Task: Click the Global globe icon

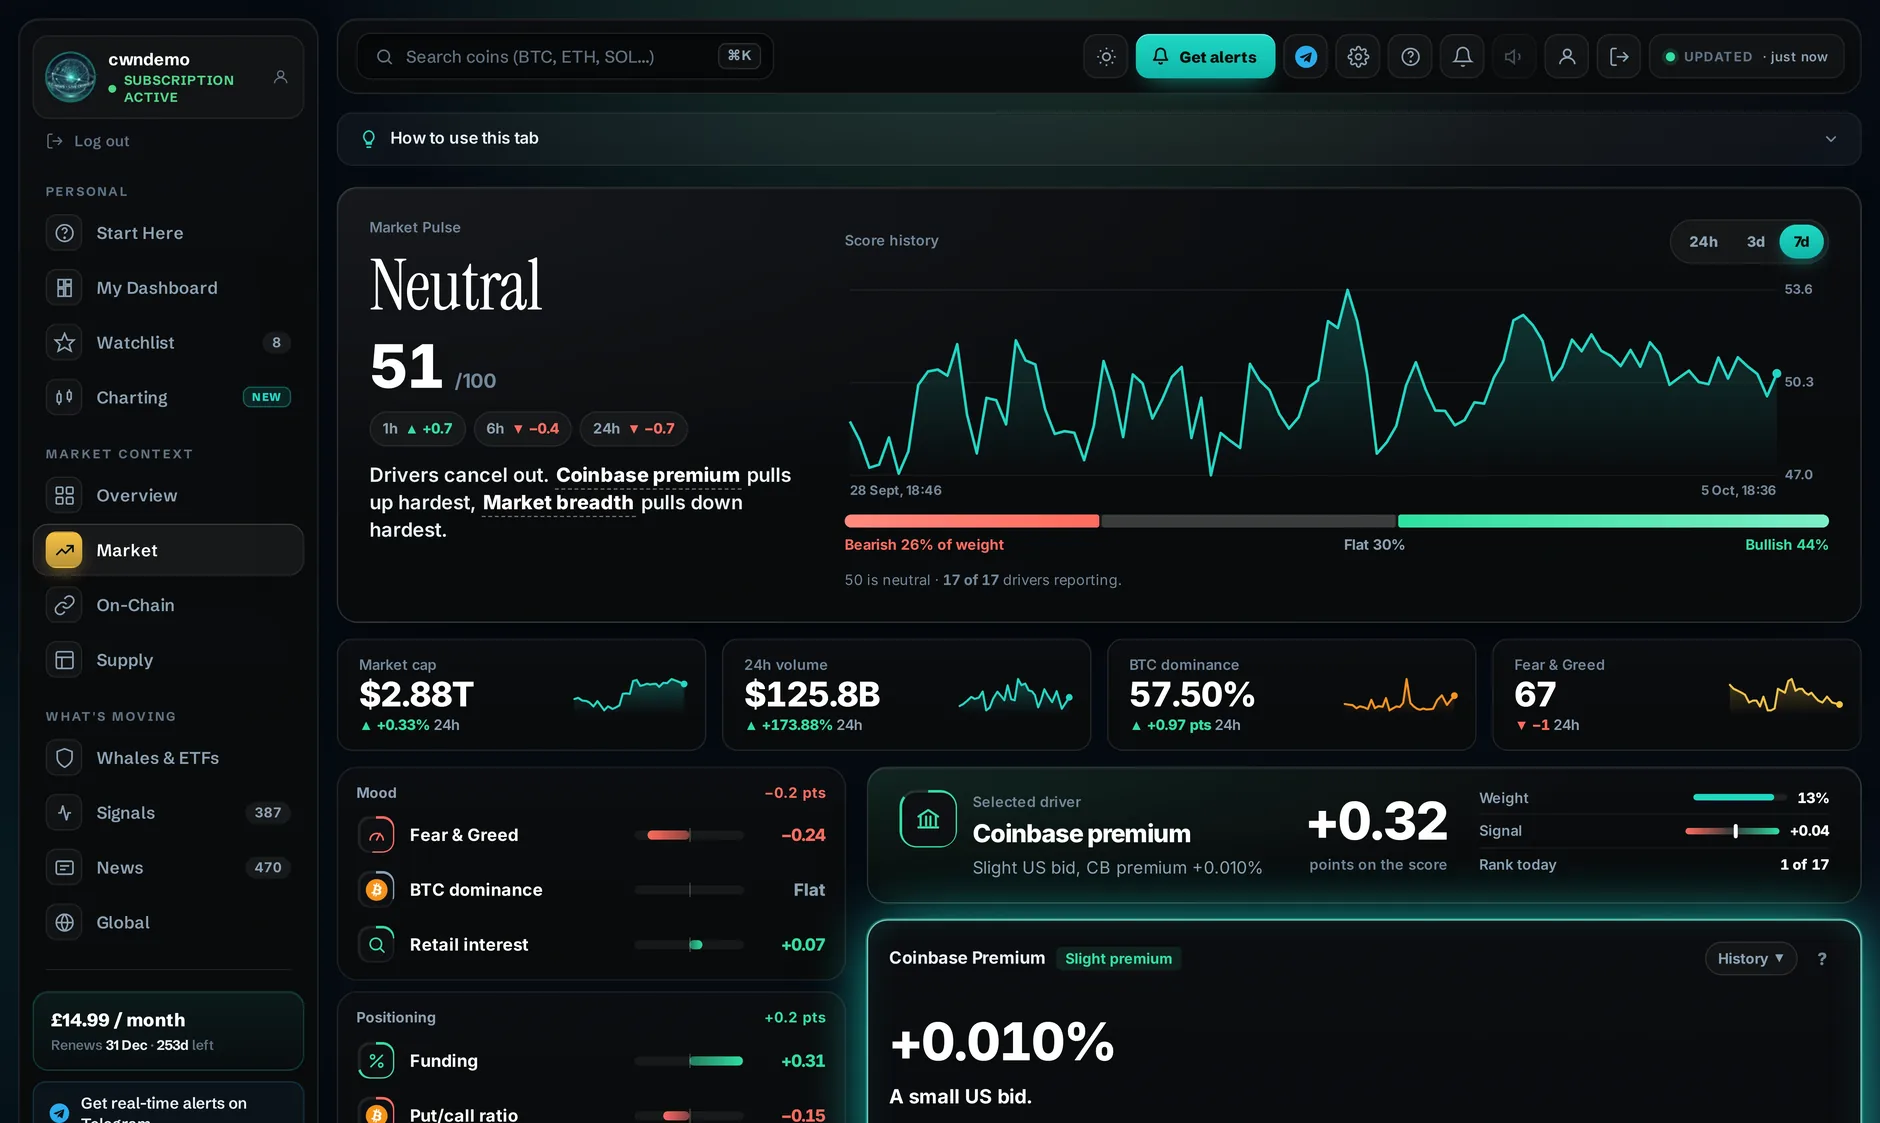Action: tap(65, 923)
